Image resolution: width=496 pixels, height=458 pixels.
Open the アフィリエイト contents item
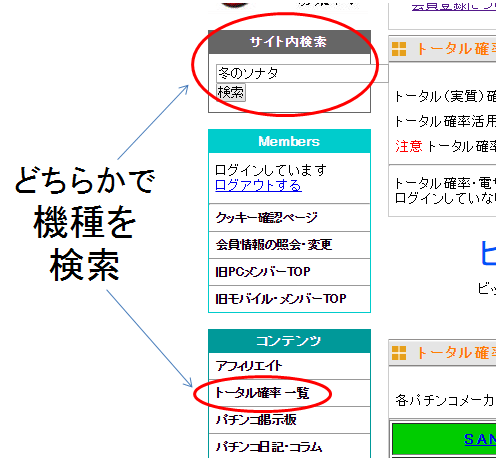(289, 366)
